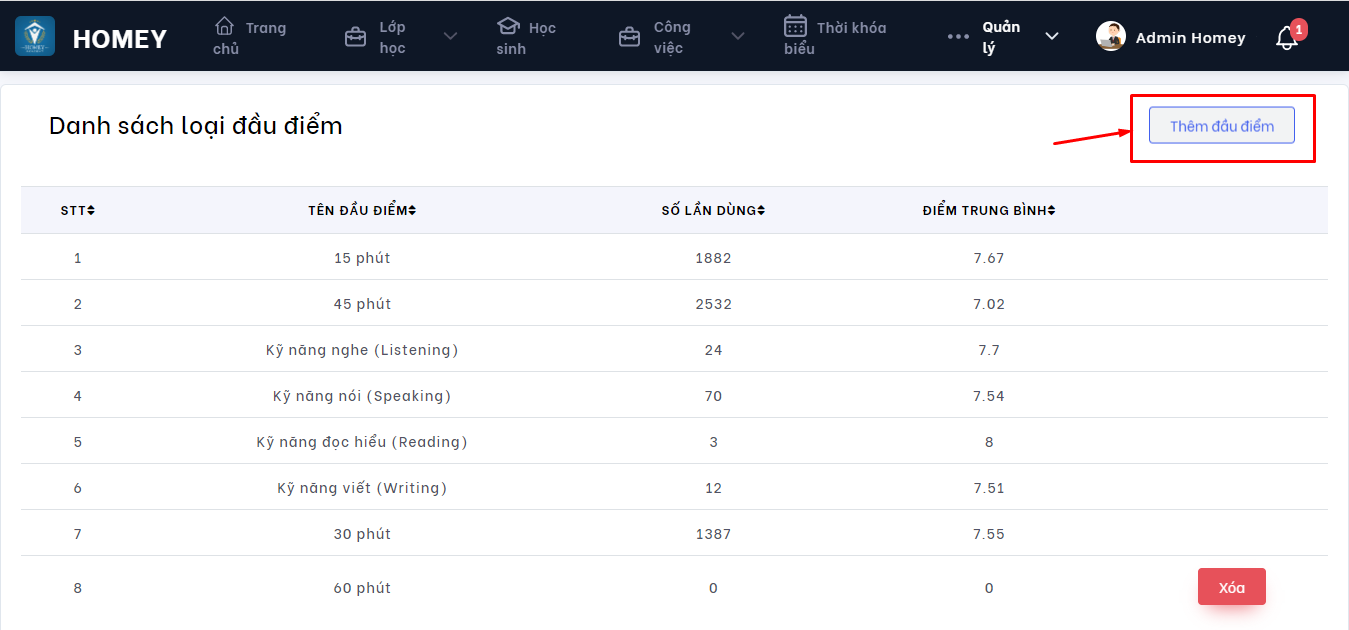Expand the Lớp học dropdown chevron

(x=450, y=37)
